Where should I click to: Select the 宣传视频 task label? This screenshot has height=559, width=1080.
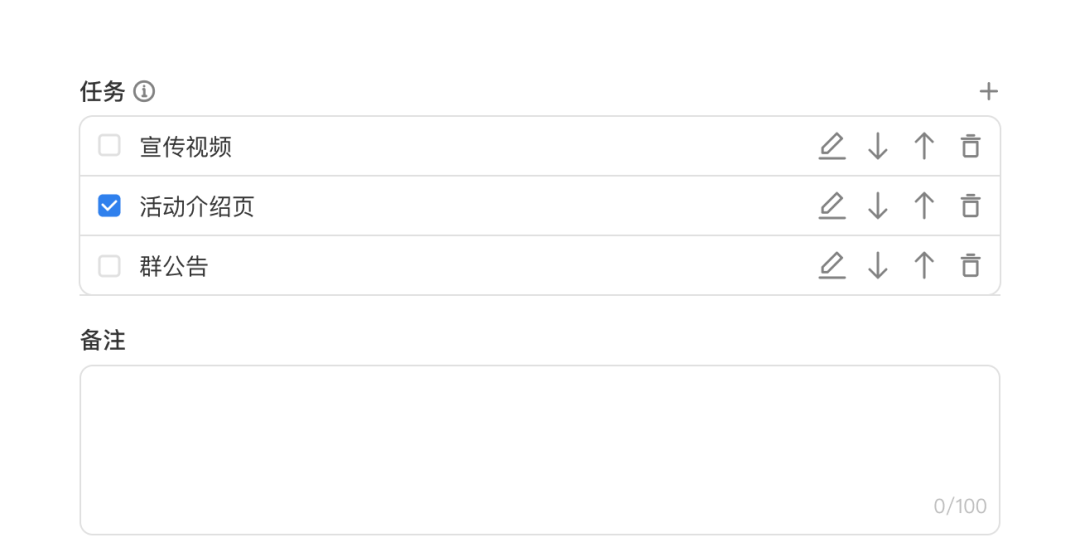coord(185,147)
